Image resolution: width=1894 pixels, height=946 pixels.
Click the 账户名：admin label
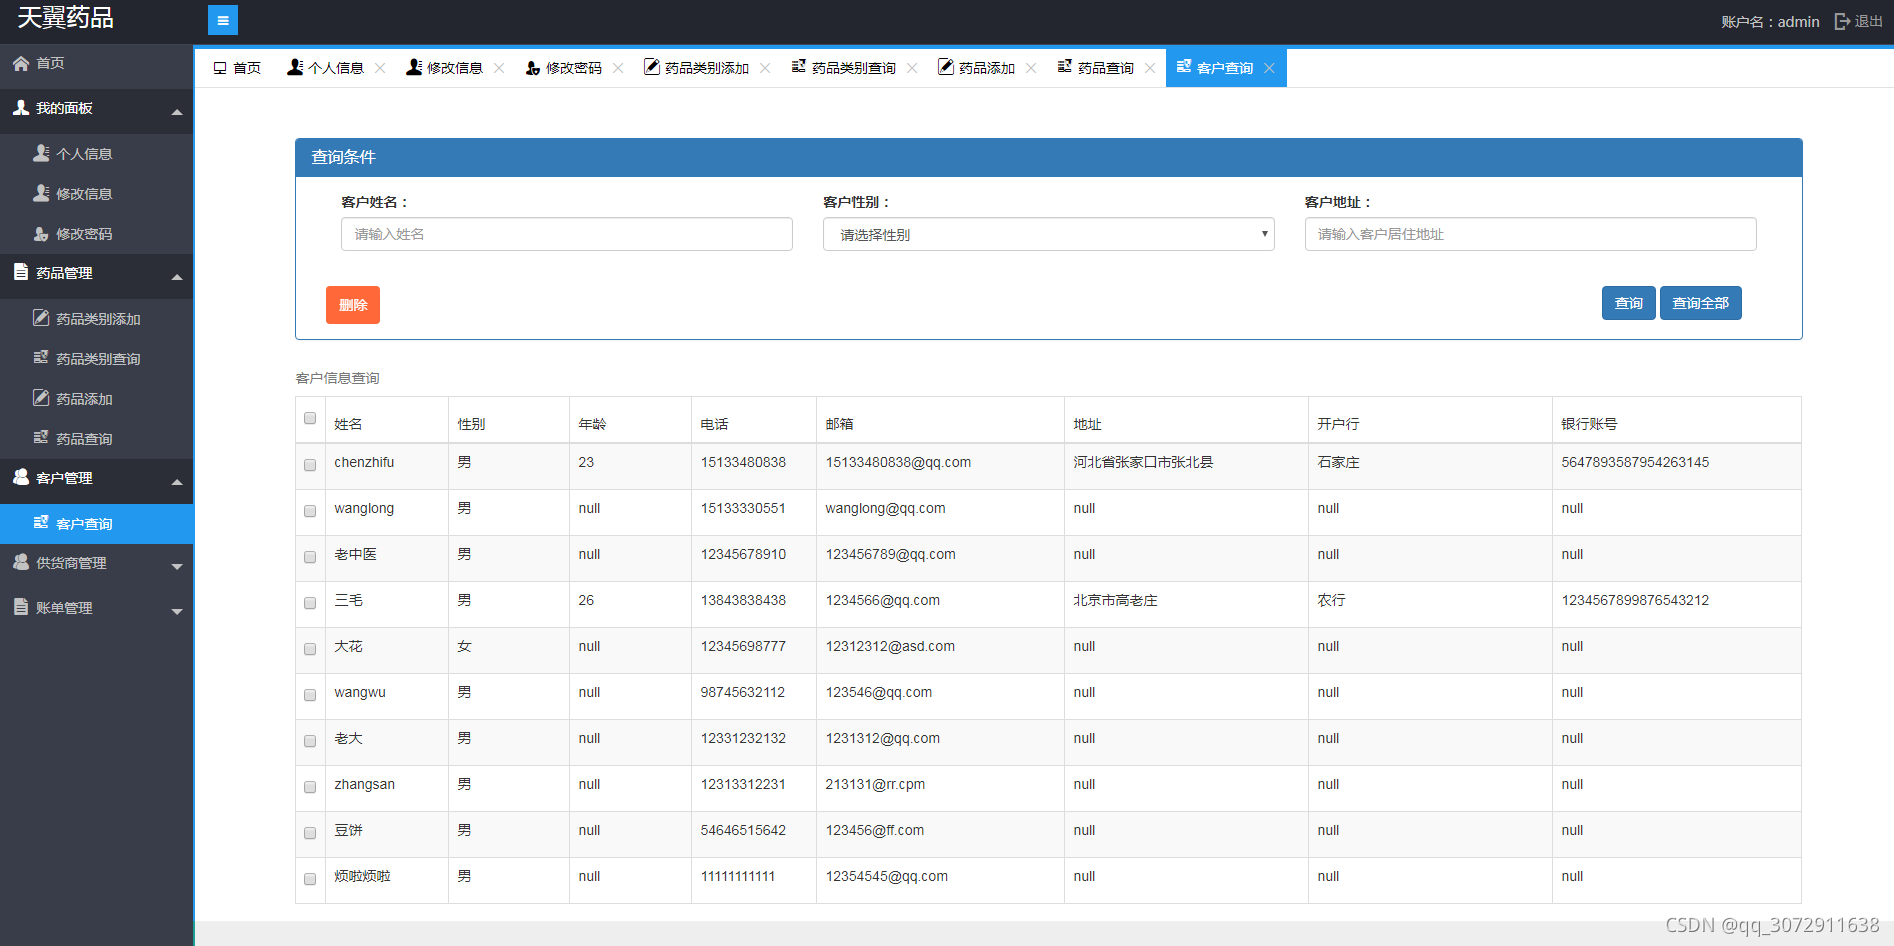coord(1770,21)
